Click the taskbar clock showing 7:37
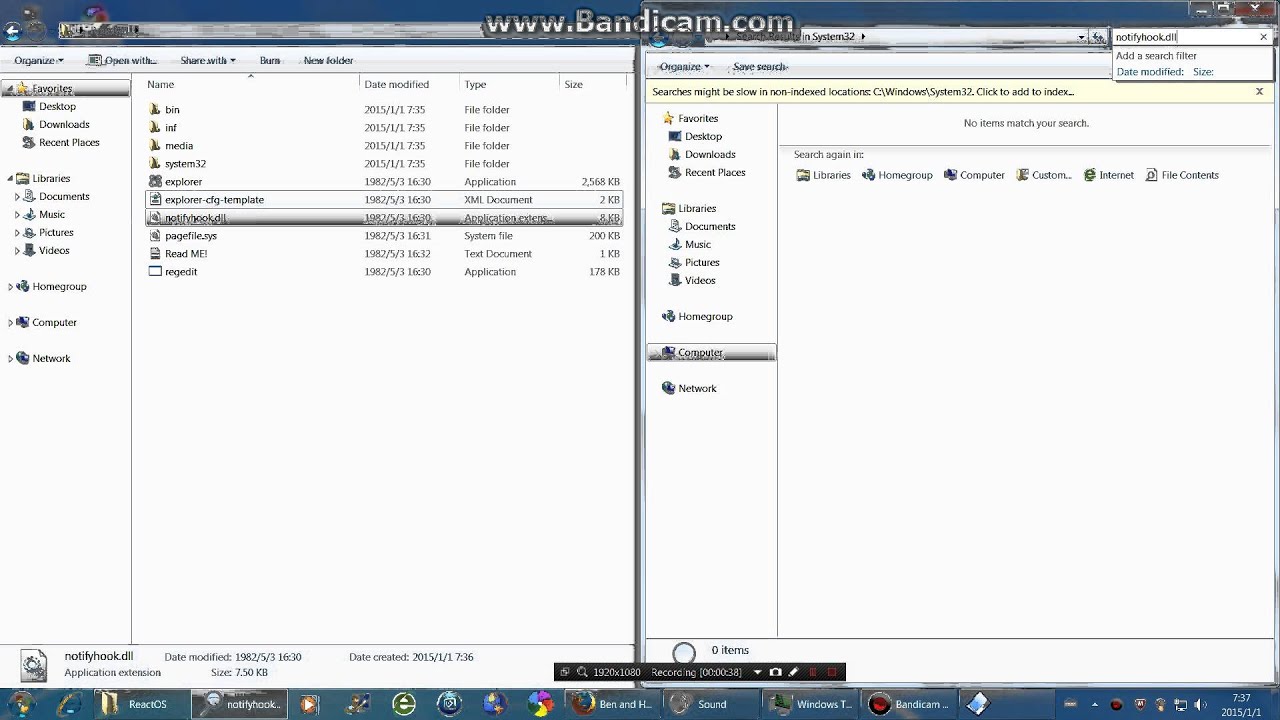 point(1241,705)
